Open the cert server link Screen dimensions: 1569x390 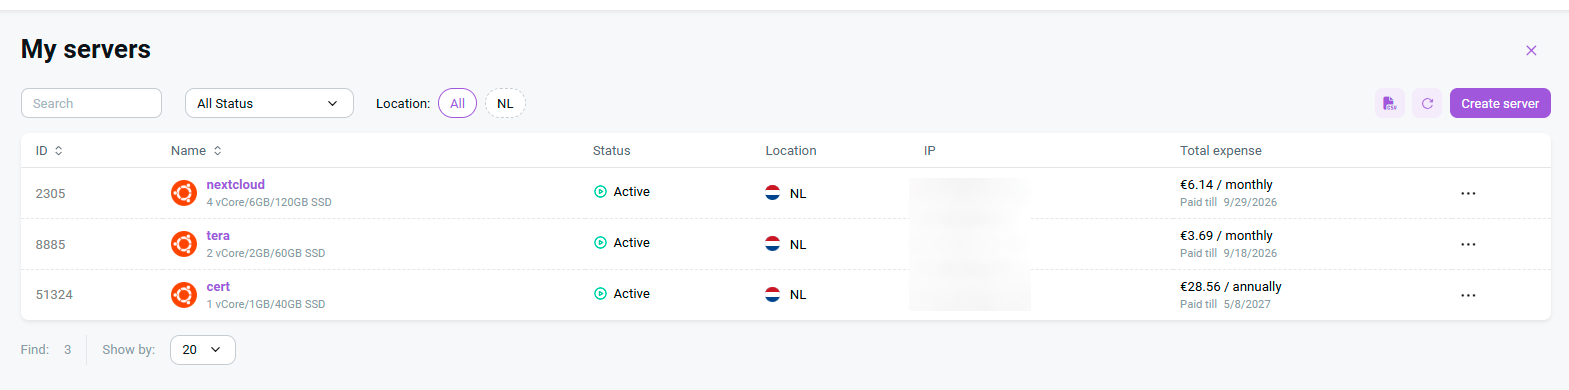(x=218, y=287)
